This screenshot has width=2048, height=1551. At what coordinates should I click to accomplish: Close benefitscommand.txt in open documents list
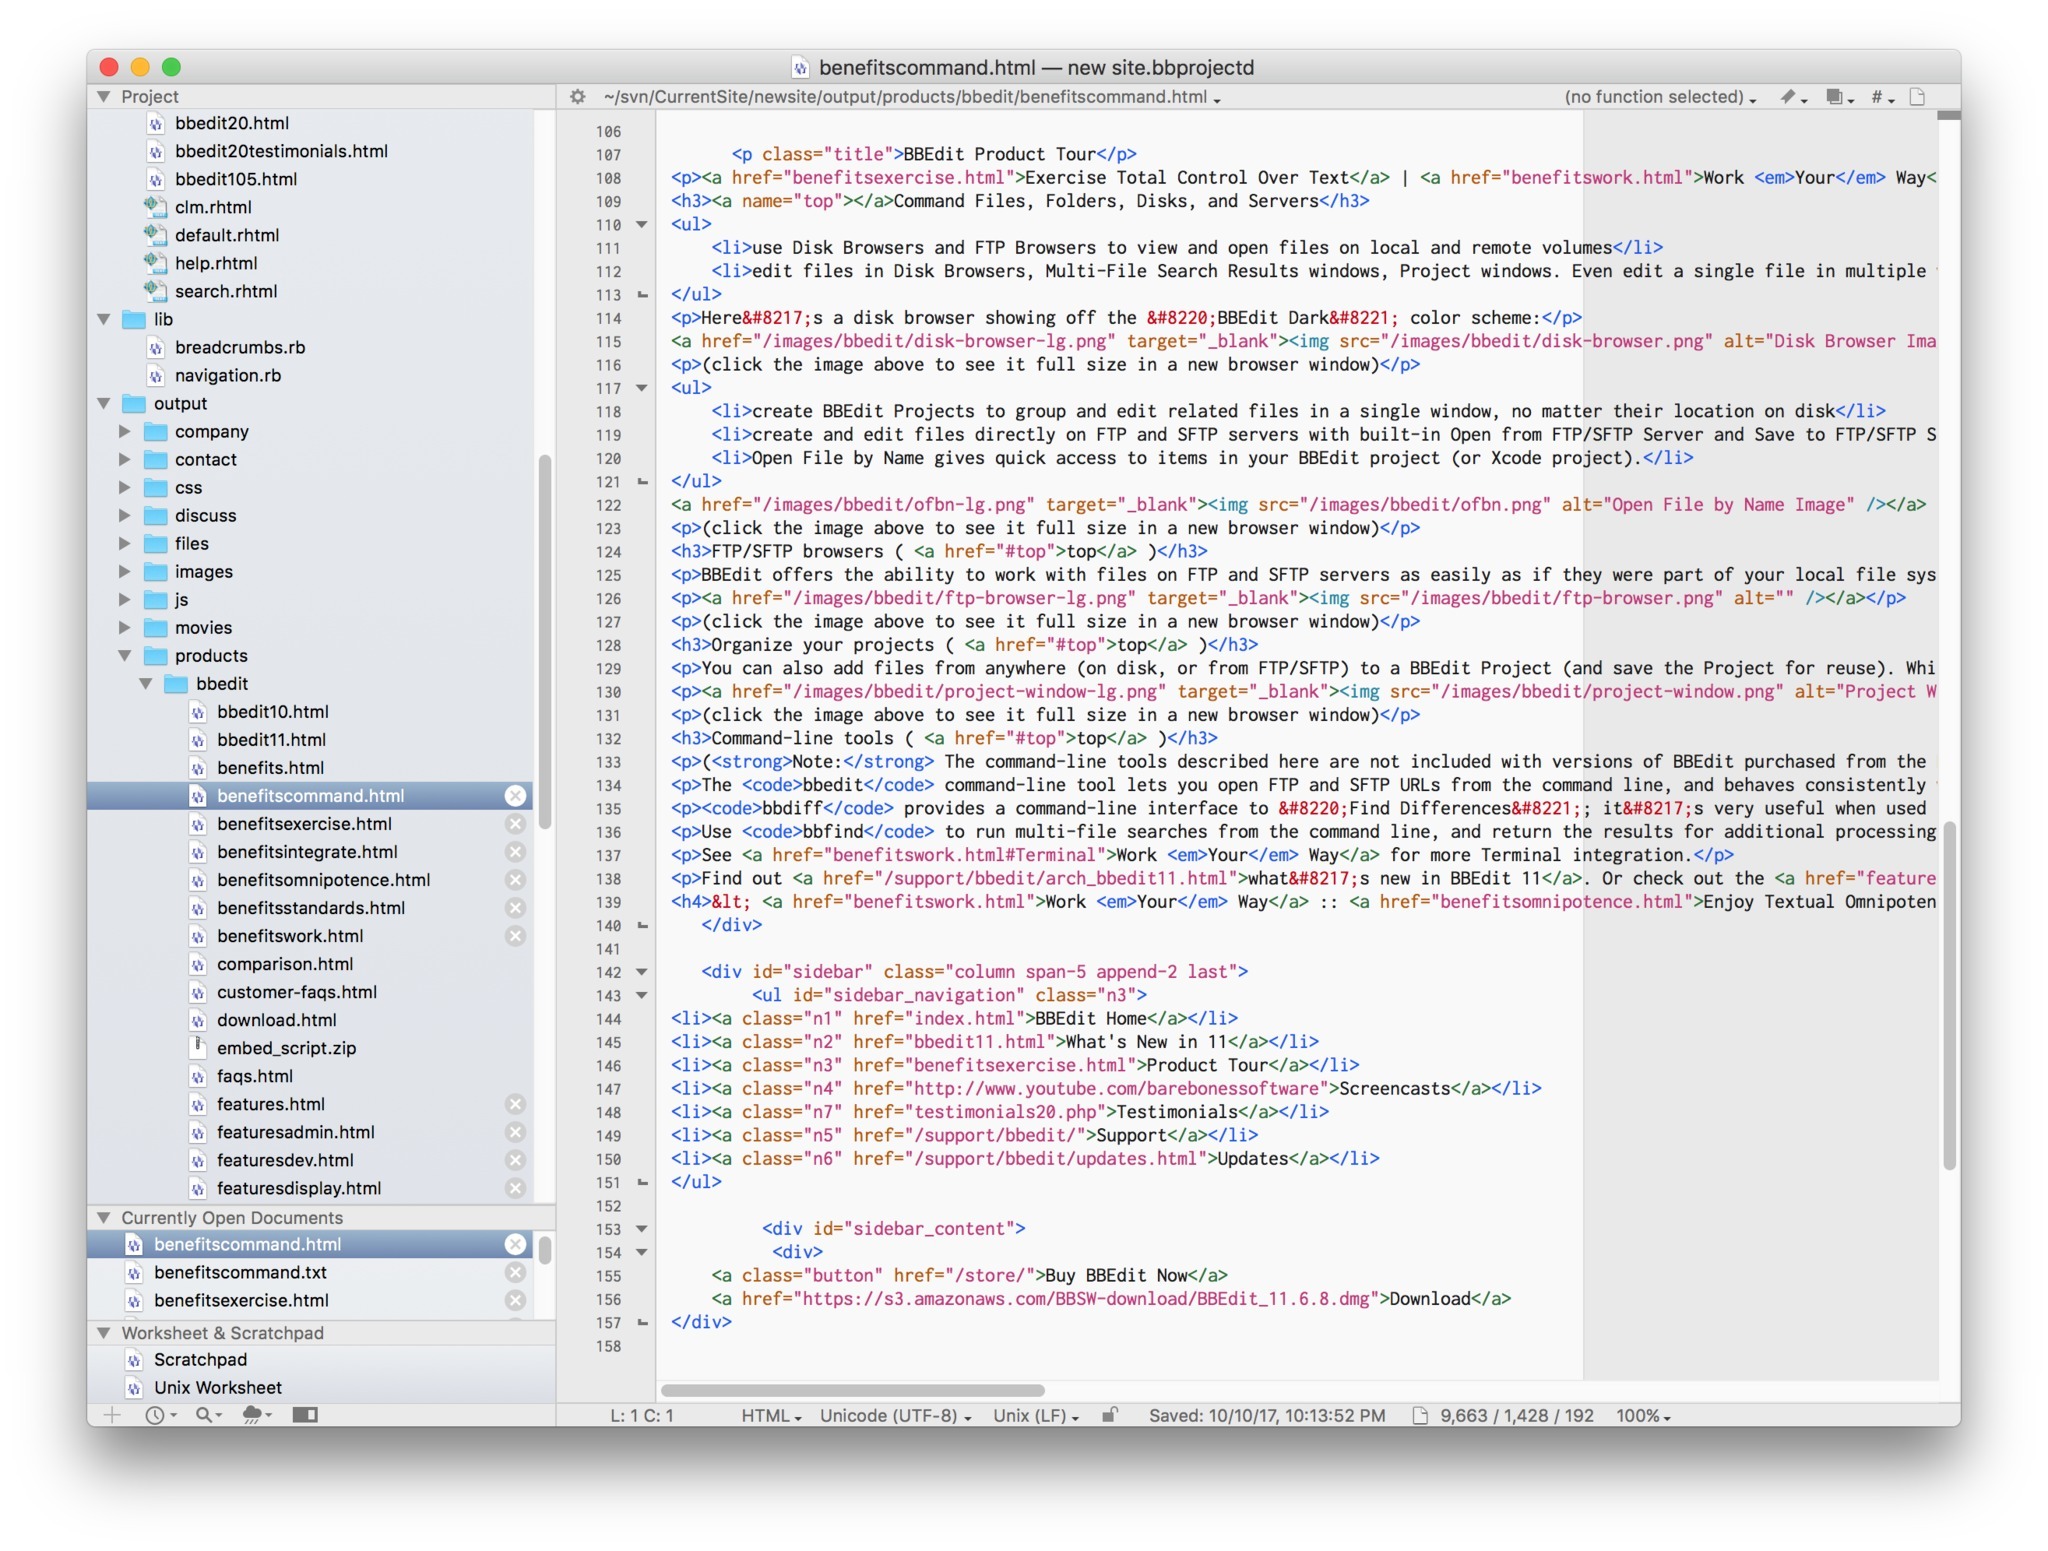pos(515,1272)
